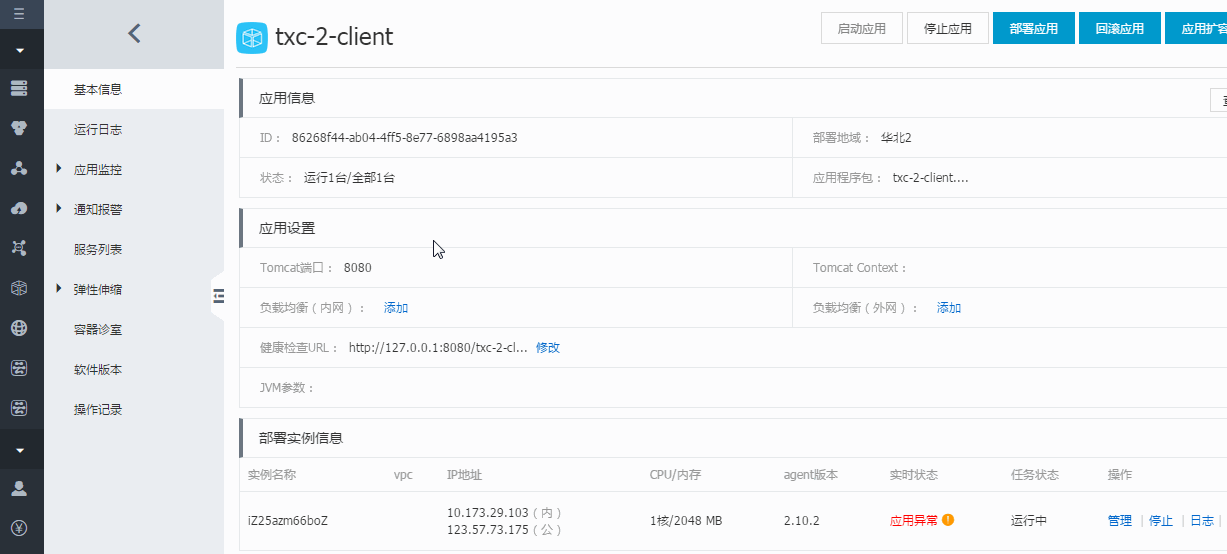Click the orange warning icon beside 应用异常
The height and width of the screenshot is (554, 1227).
coord(948,520)
